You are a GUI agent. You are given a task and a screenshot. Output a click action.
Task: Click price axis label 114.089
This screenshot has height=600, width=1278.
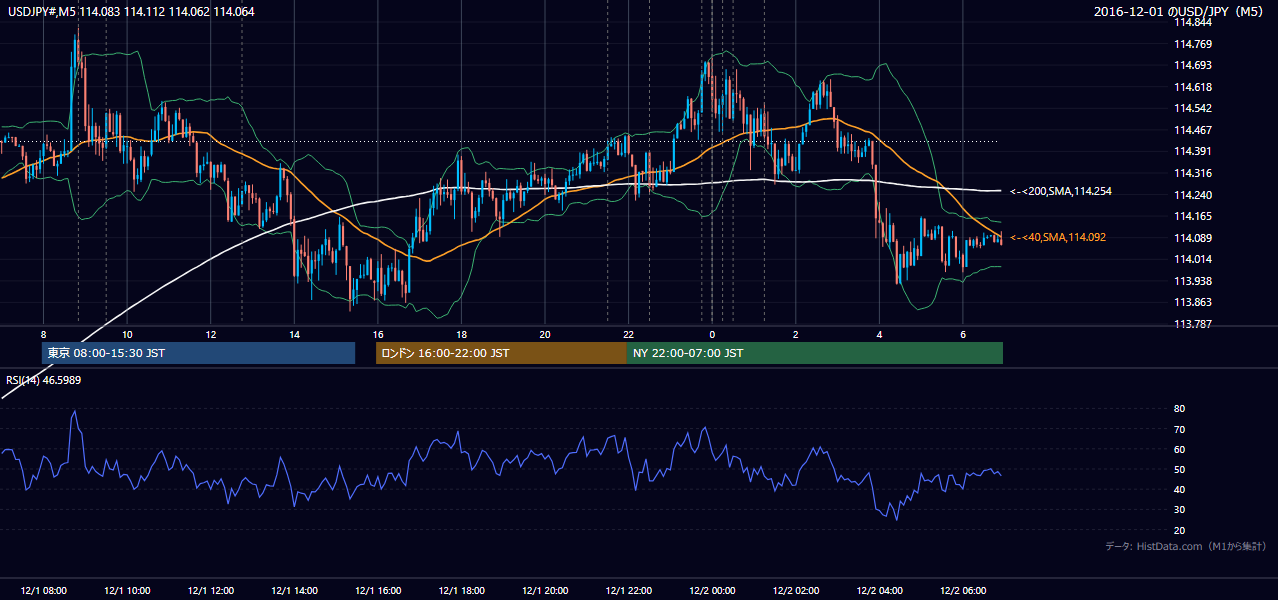pyautogui.click(x=1193, y=238)
